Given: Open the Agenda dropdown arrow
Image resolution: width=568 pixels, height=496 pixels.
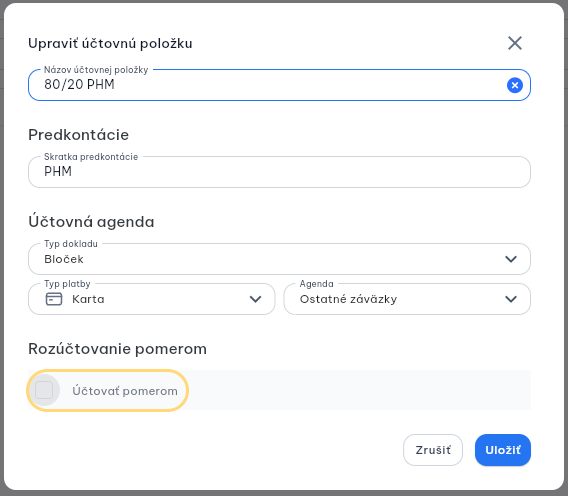Looking at the screenshot, I should pos(511,299).
